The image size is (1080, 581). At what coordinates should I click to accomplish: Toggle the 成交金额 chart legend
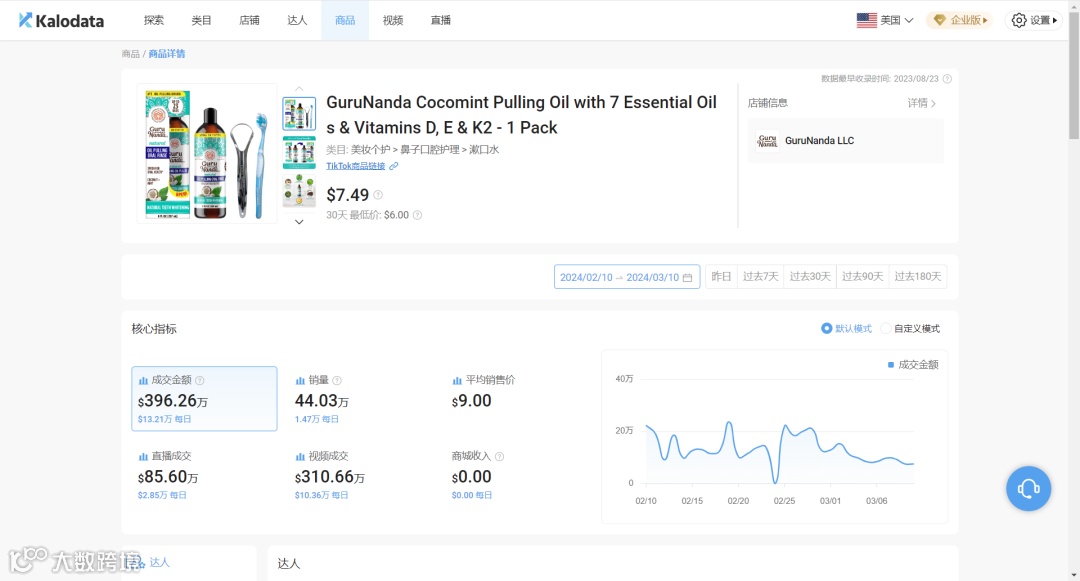(x=913, y=365)
